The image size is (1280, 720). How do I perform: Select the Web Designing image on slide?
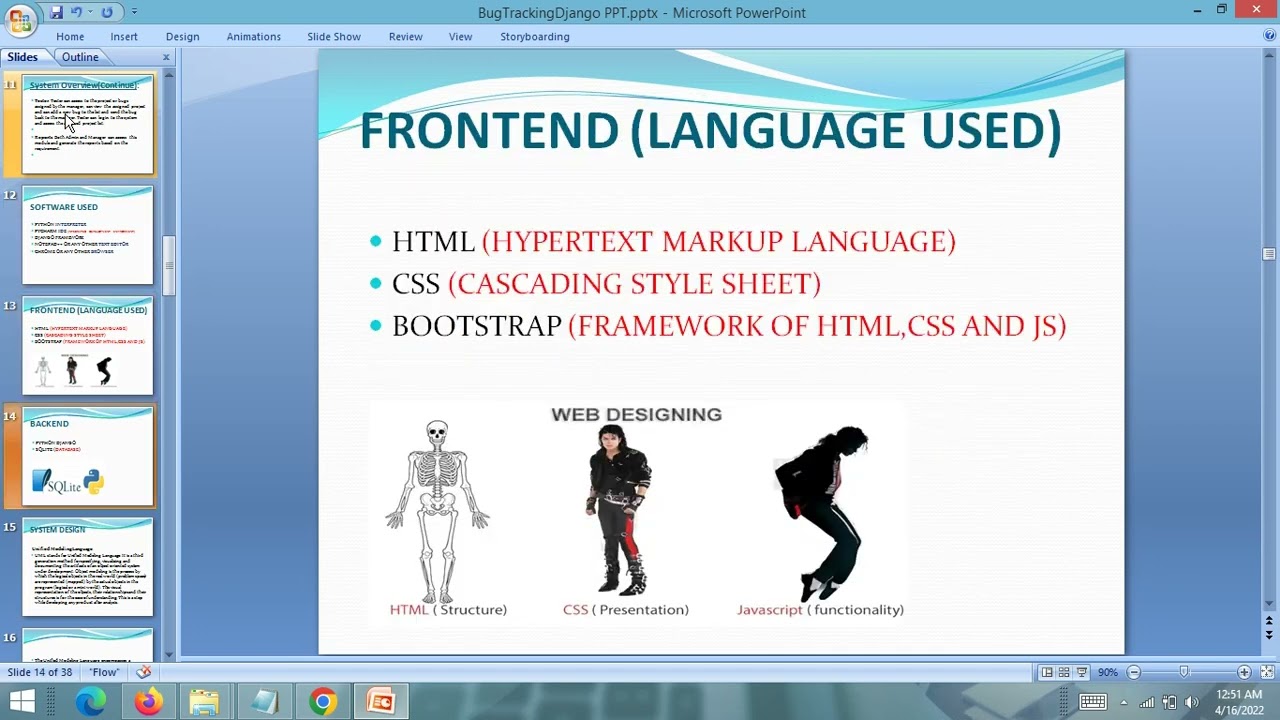(x=638, y=513)
